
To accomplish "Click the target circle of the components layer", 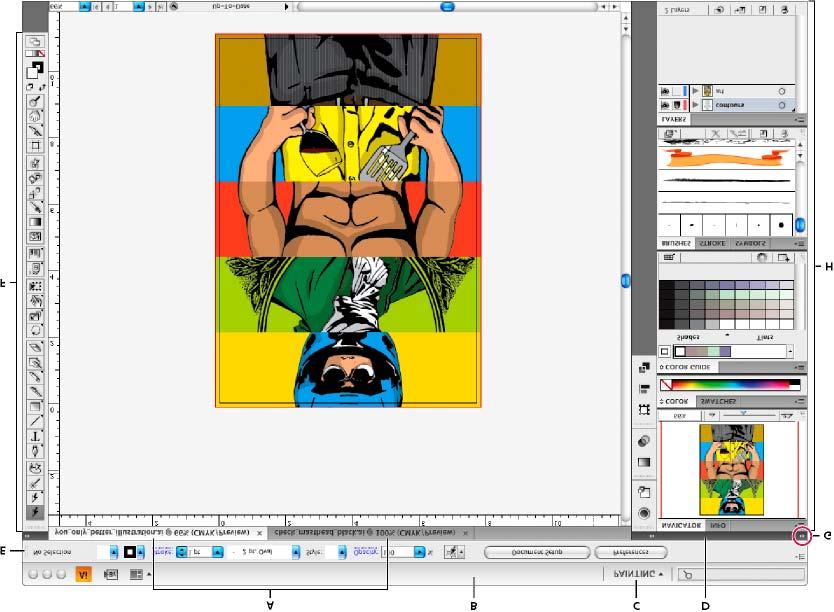I will 781,105.
